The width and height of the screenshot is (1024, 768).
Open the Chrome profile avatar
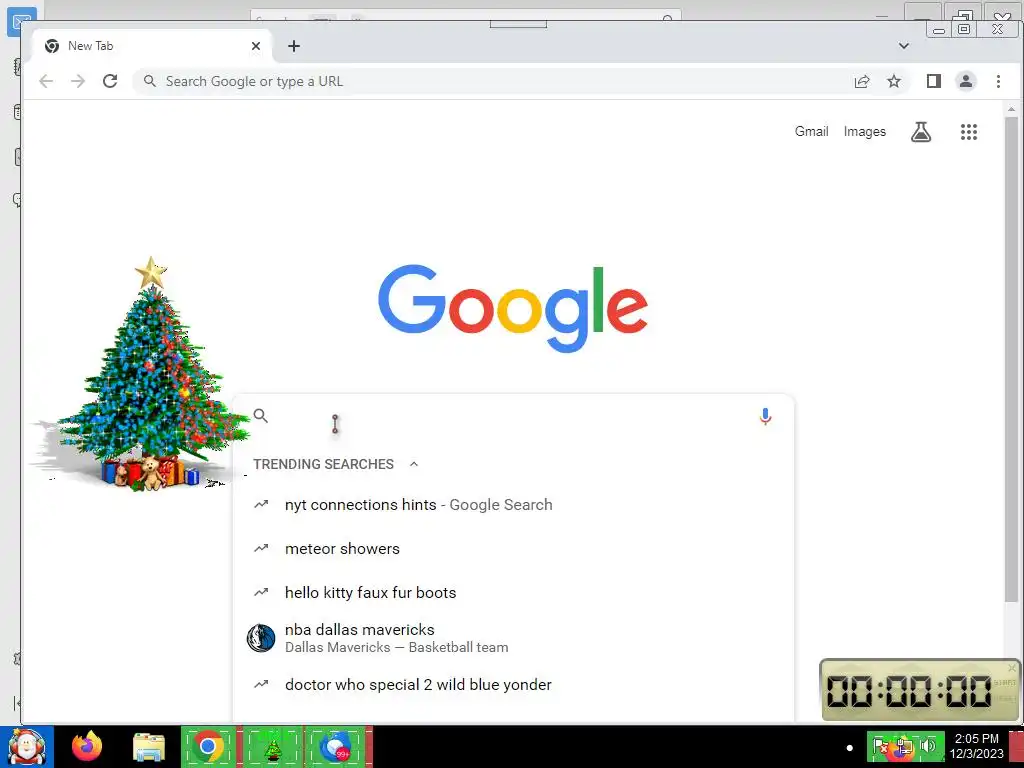pos(965,81)
